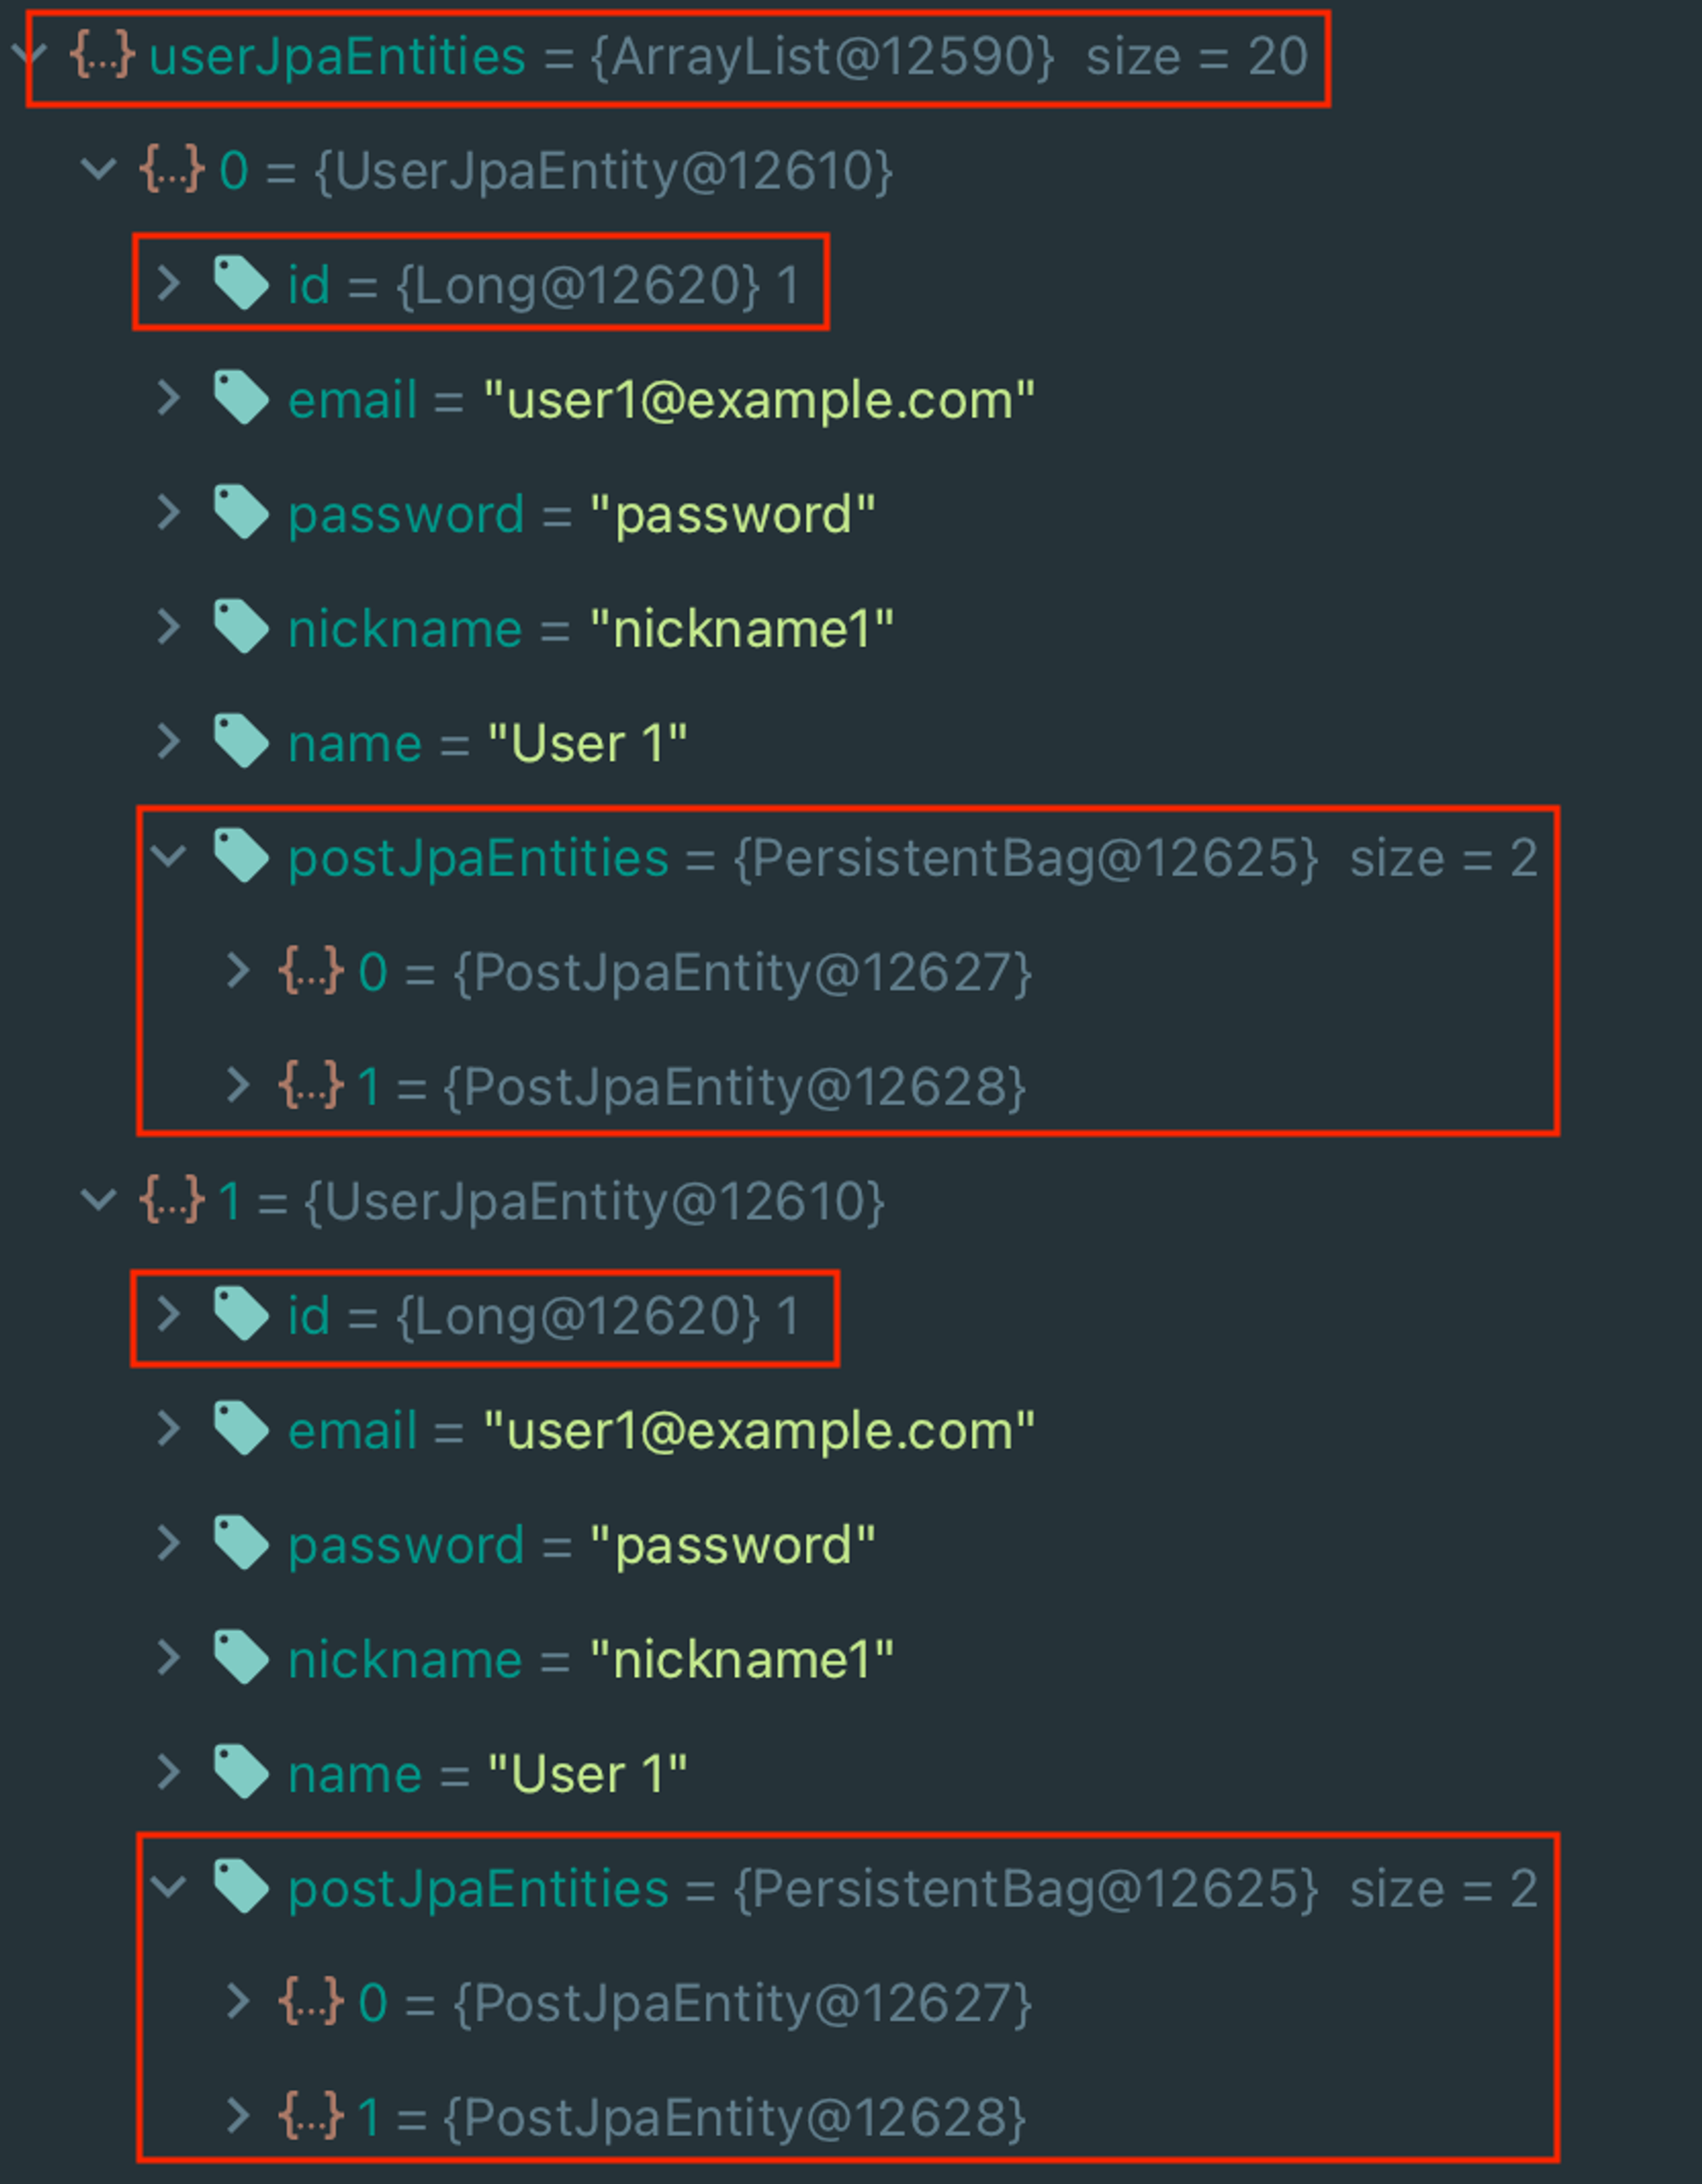Screen dimensions: 1702x2184
Task: Select second email value user1@example.com
Action: pyautogui.click(x=759, y=1430)
